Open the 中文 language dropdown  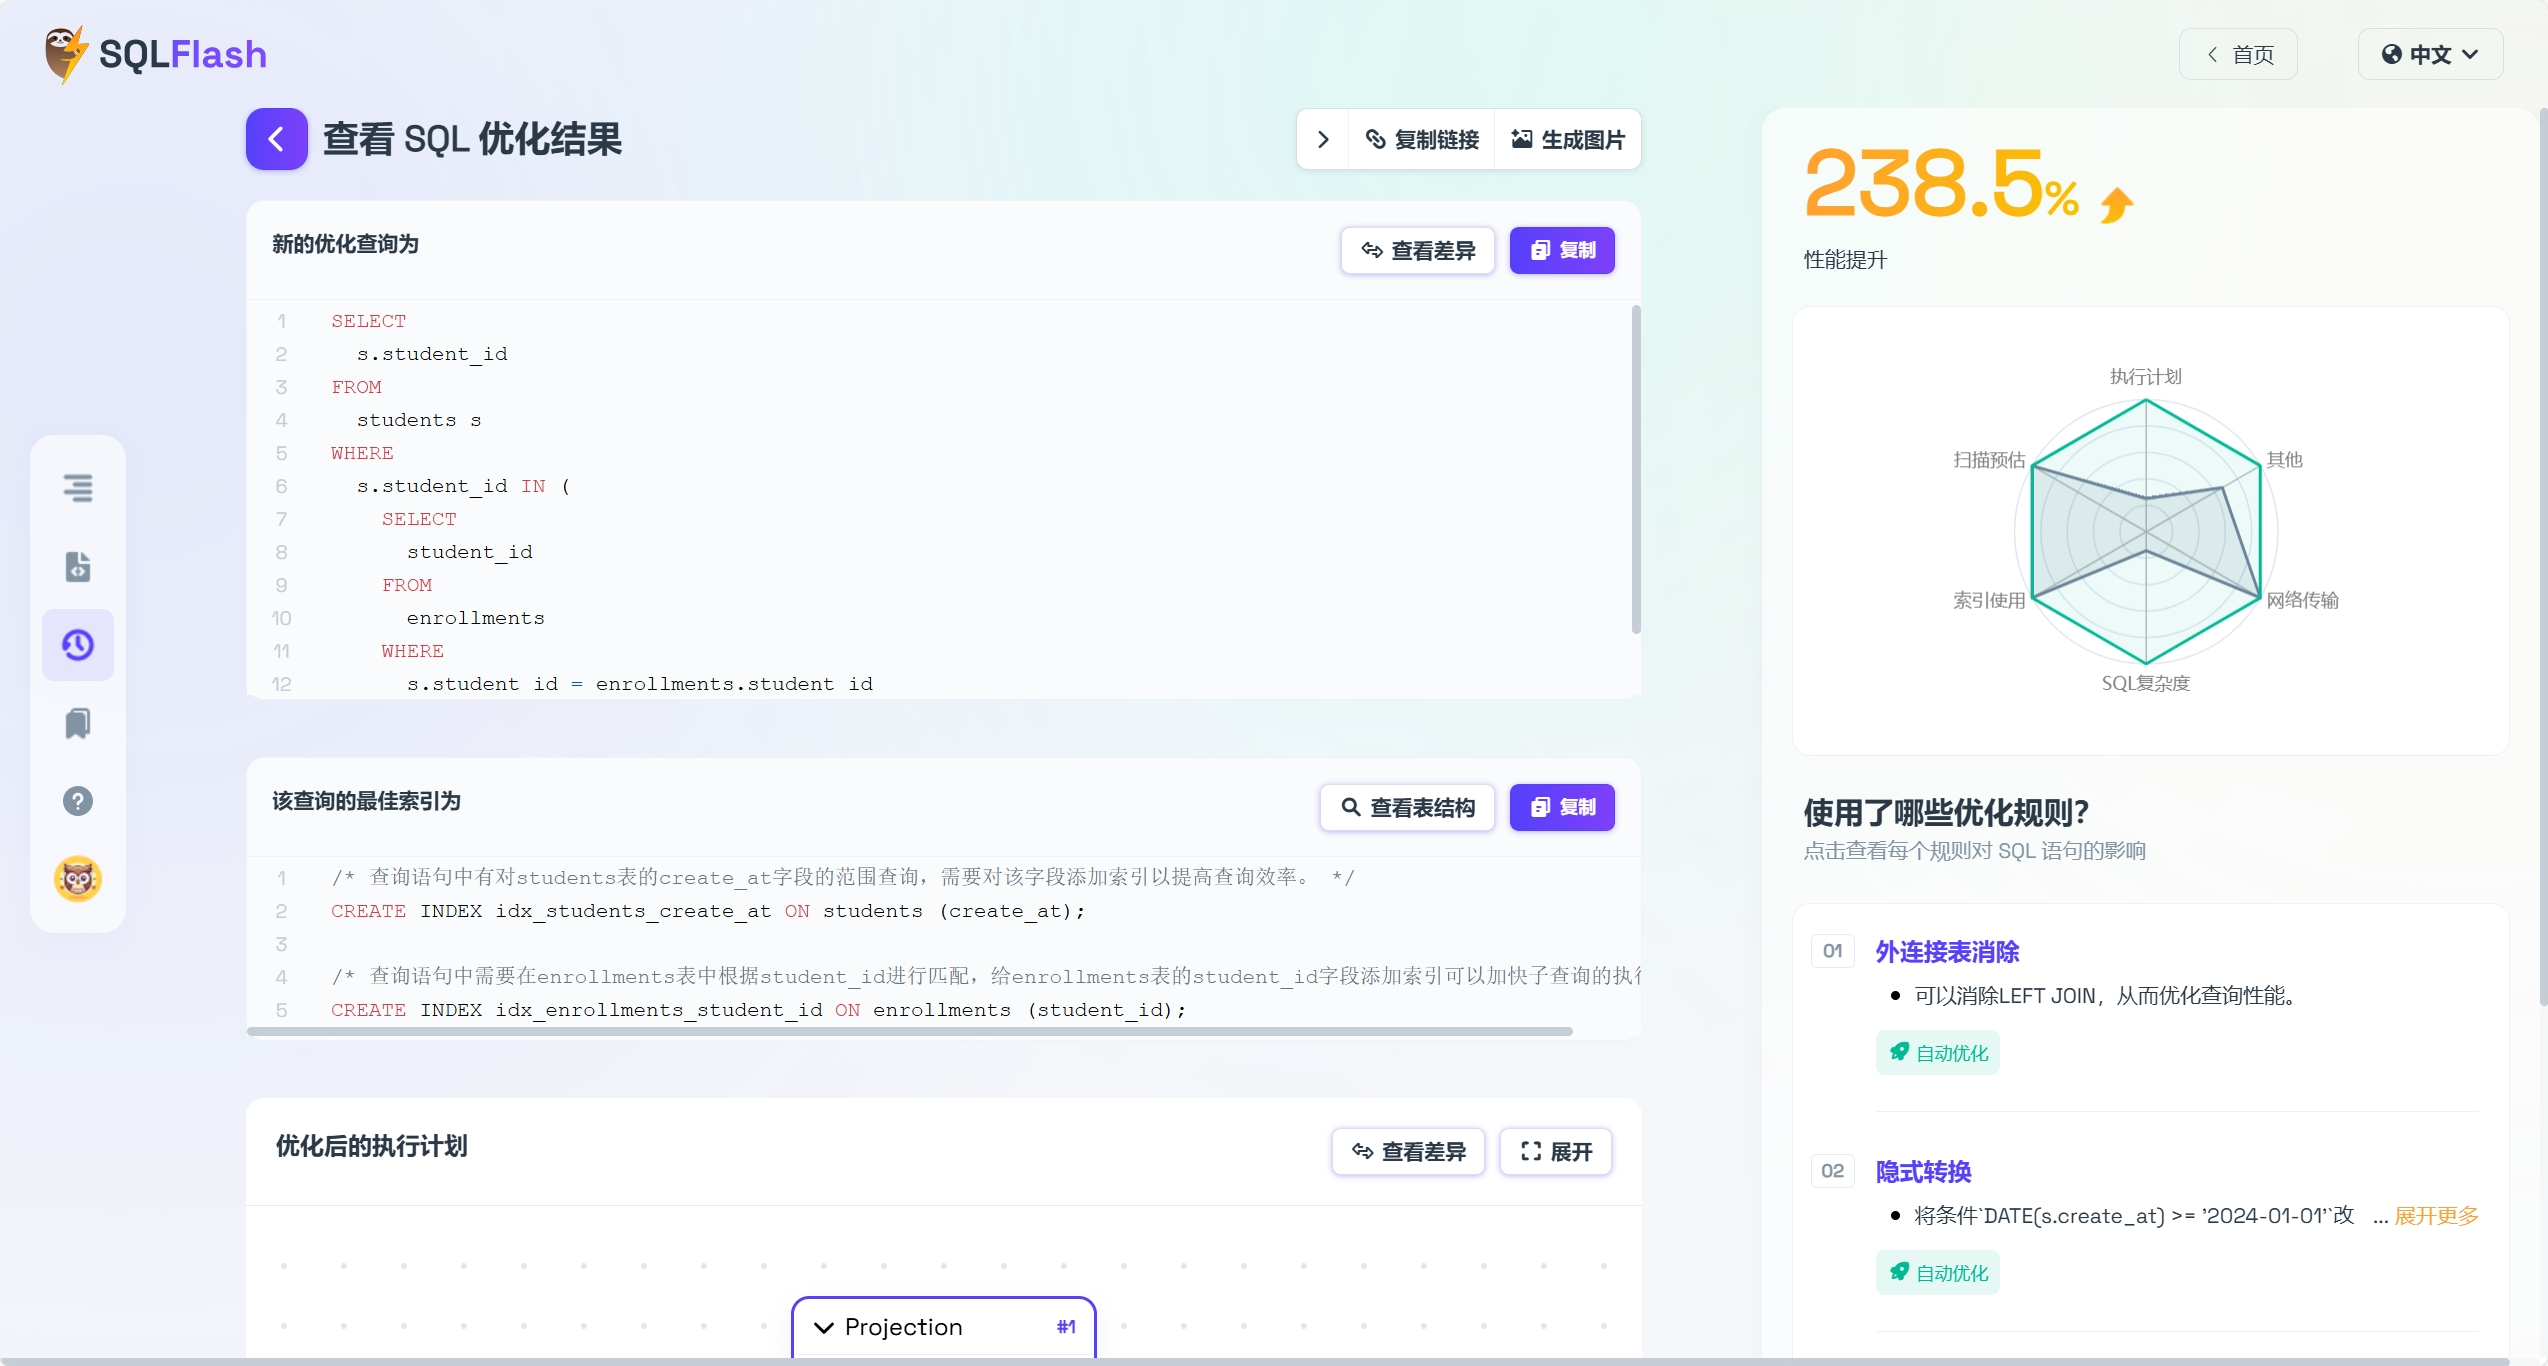(x=2430, y=54)
